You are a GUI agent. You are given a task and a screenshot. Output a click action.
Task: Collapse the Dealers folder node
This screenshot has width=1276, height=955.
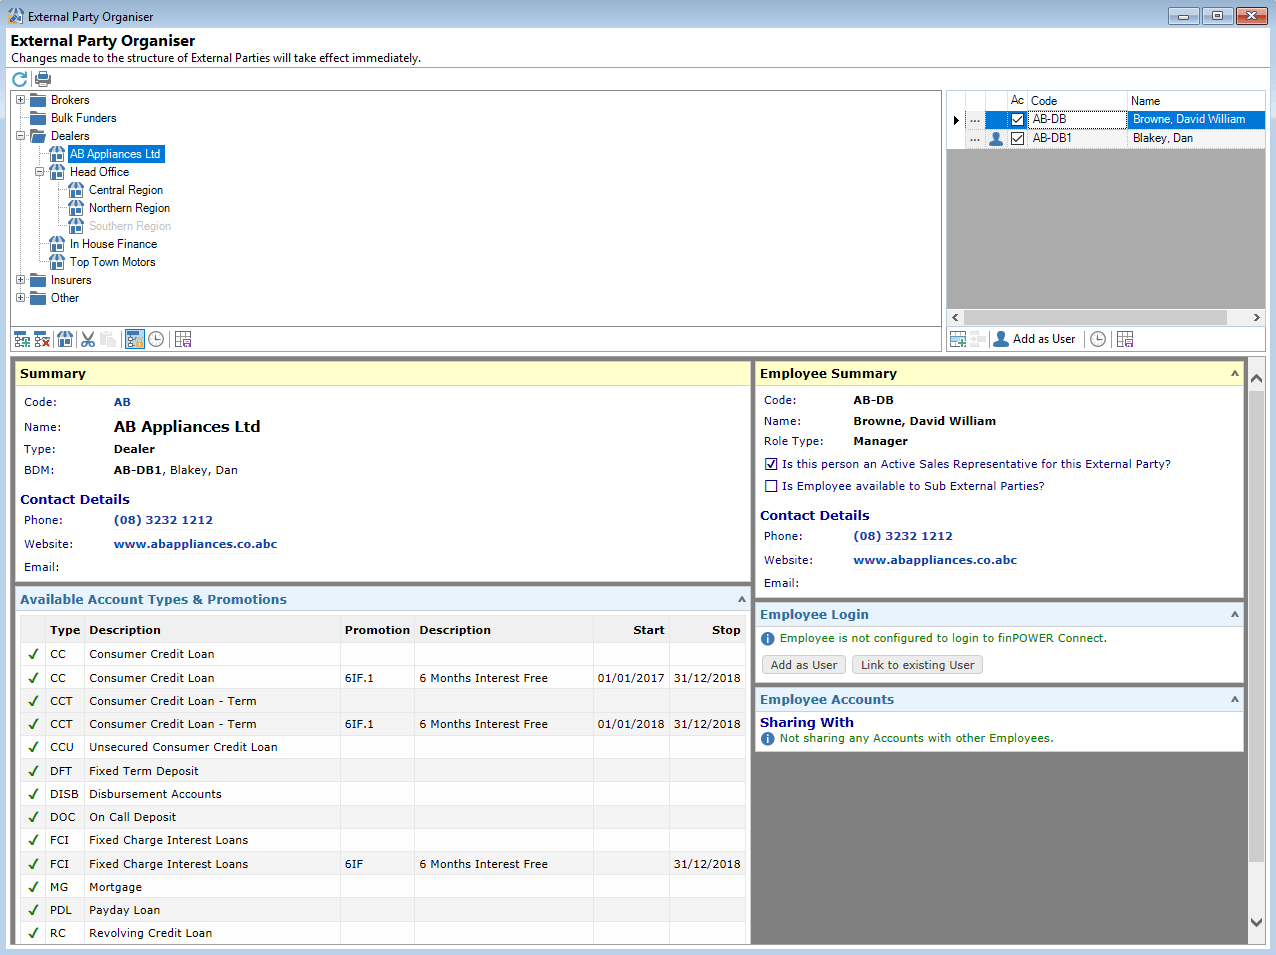point(21,136)
